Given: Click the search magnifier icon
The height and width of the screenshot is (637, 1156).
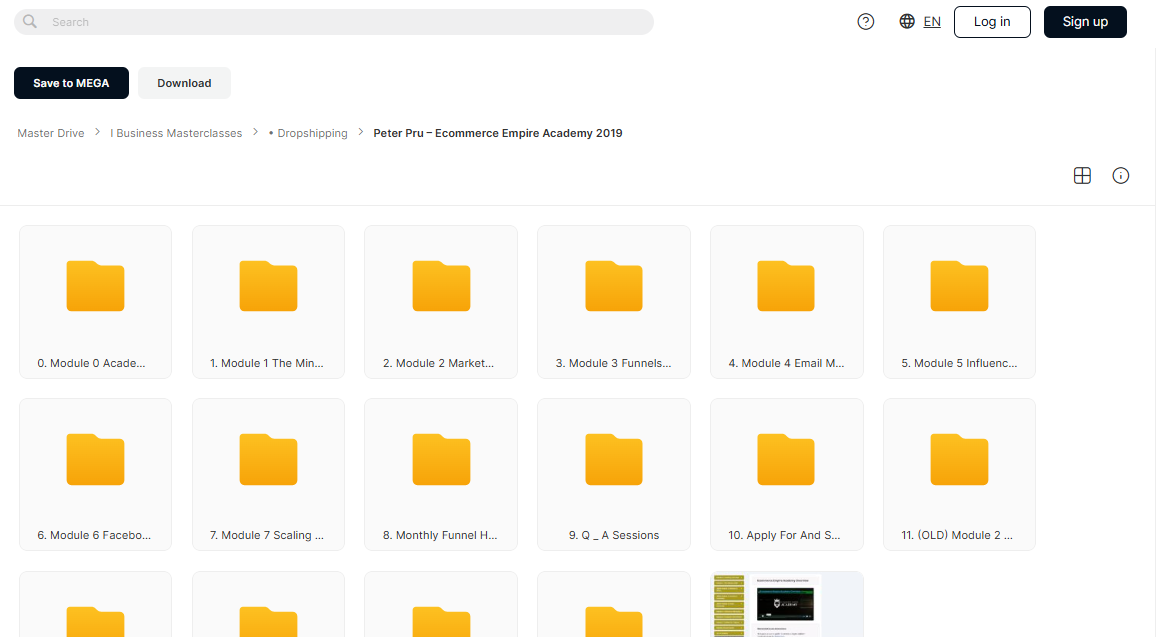Looking at the screenshot, I should [x=29, y=21].
